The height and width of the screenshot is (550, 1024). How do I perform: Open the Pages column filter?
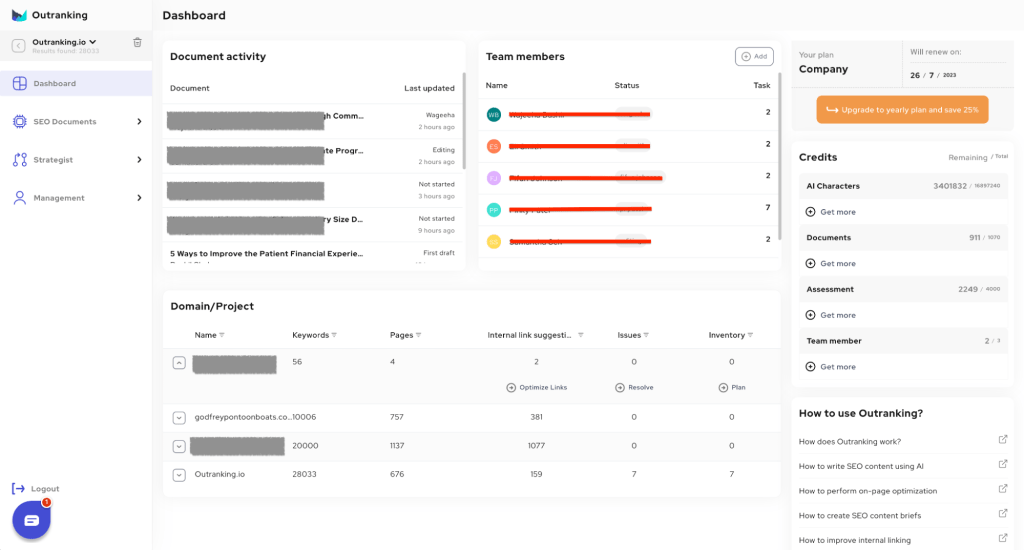[x=419, y=335]
